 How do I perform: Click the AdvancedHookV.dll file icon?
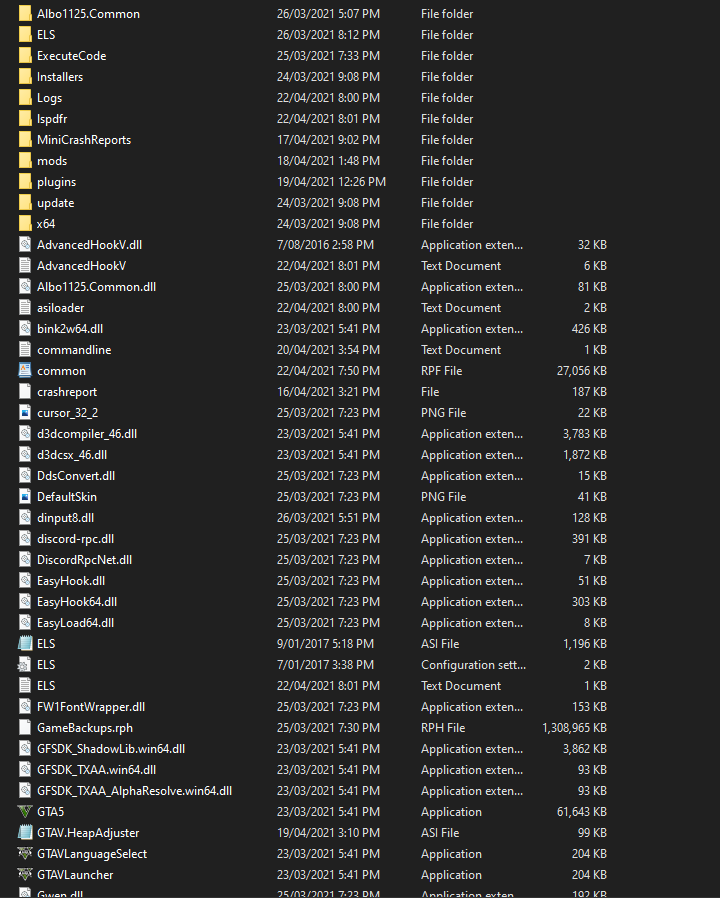coord(25,245)
